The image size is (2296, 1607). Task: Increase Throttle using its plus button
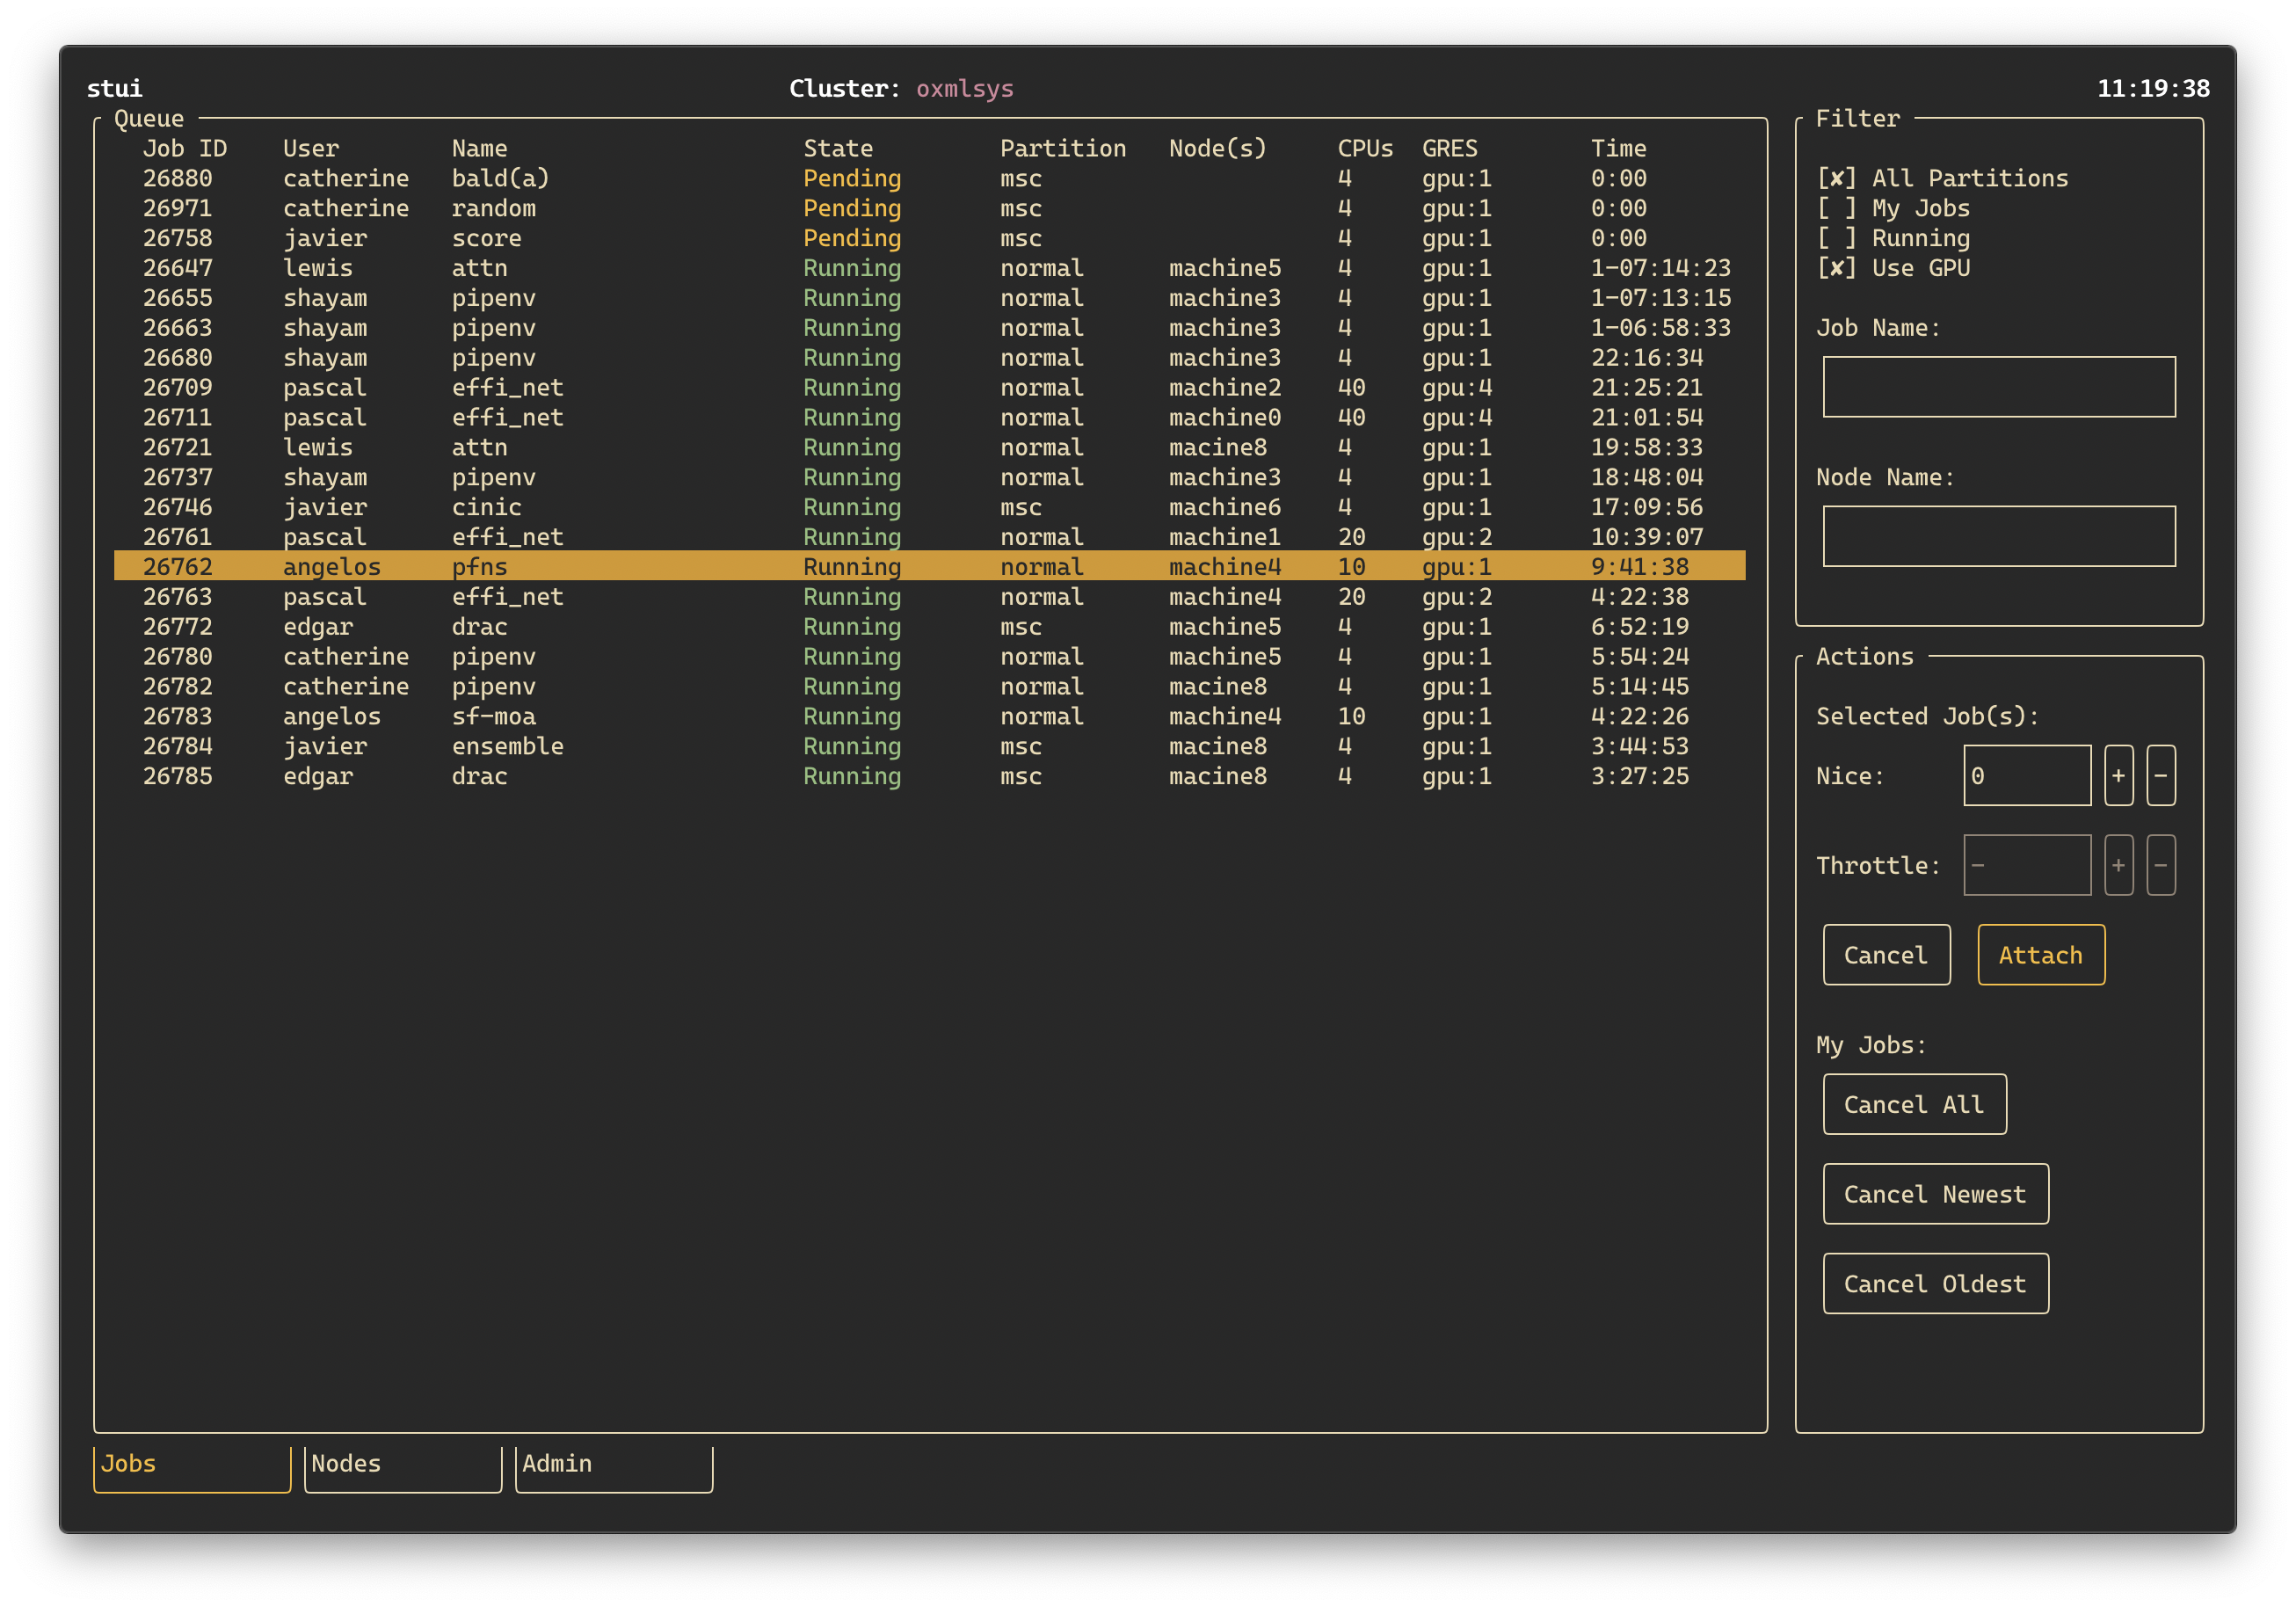tap(2118, 864)
